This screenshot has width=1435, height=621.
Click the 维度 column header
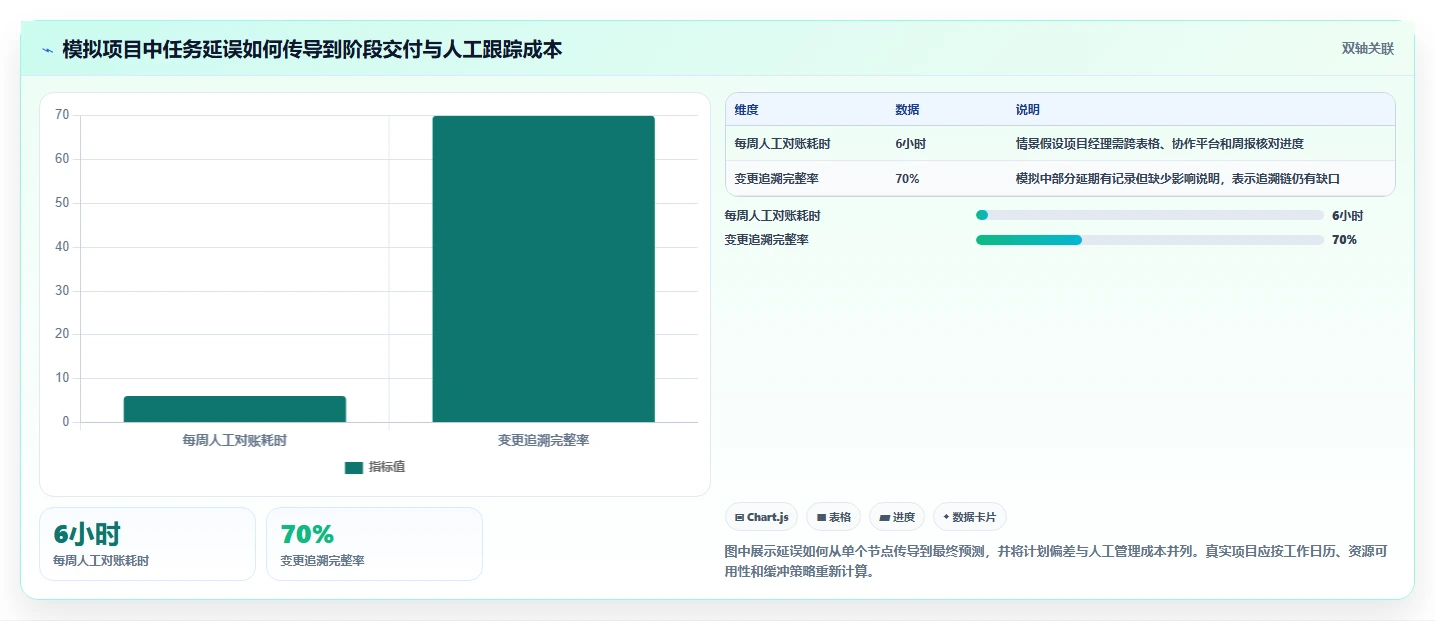746,110
